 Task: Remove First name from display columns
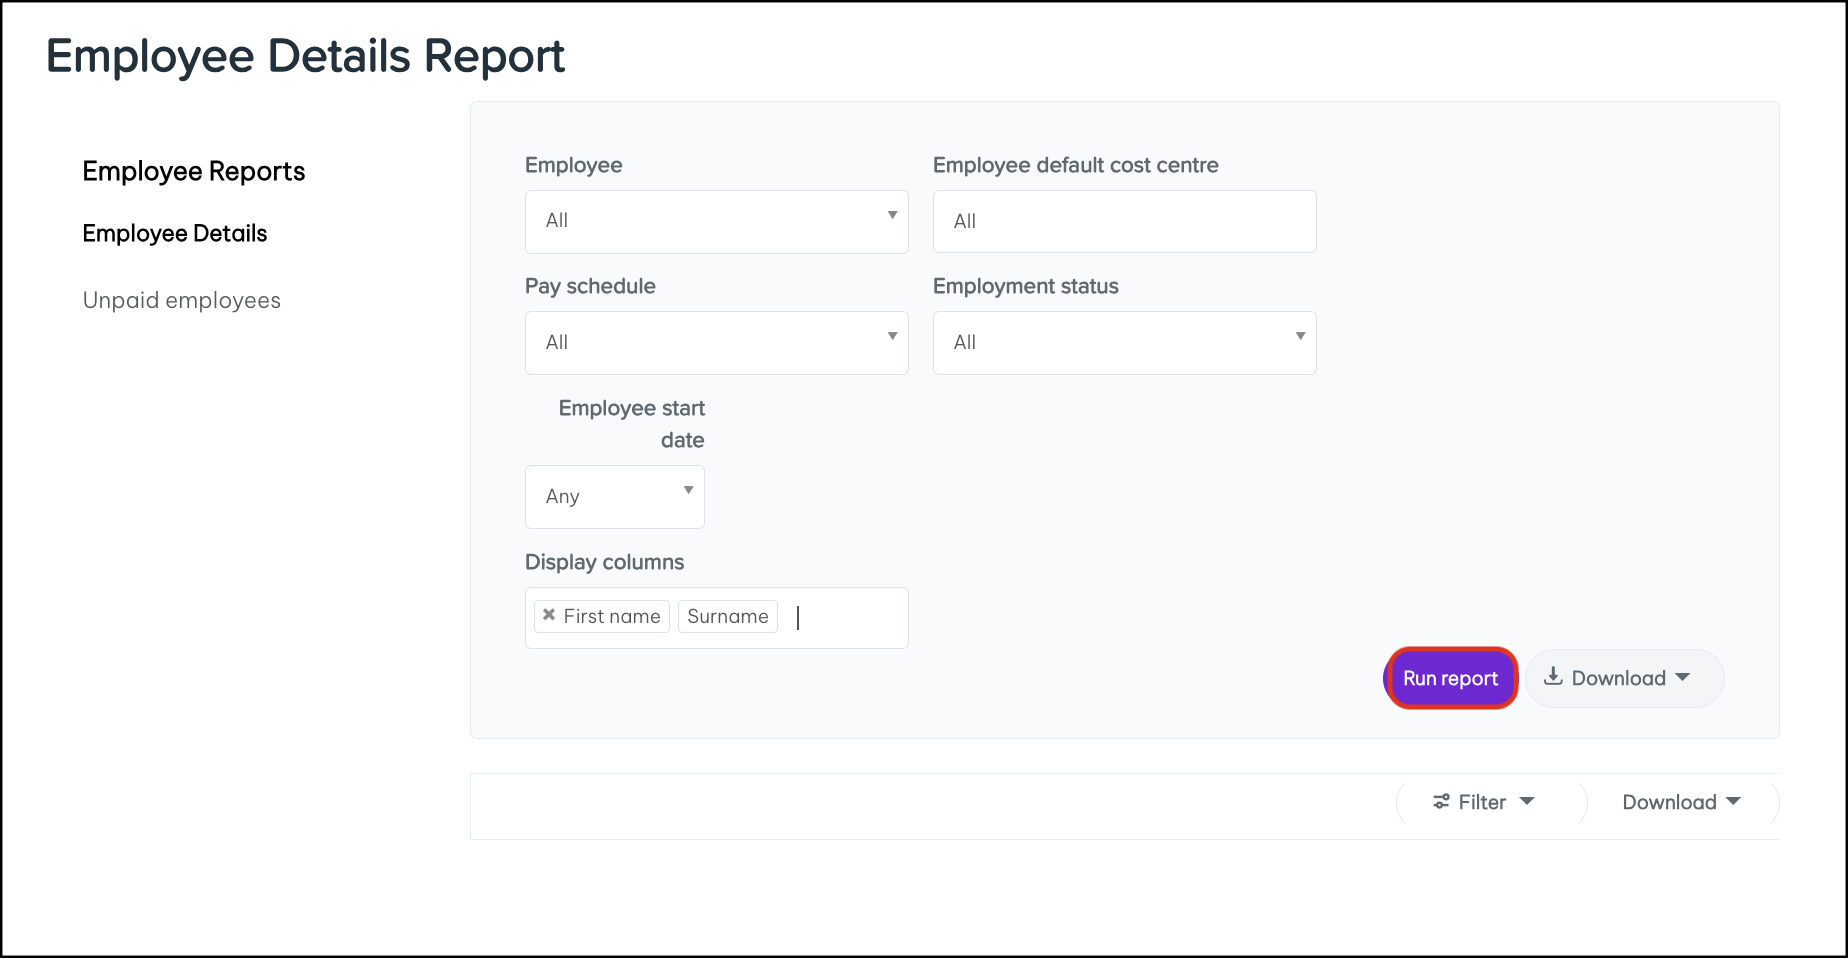[x=548, y=616]
